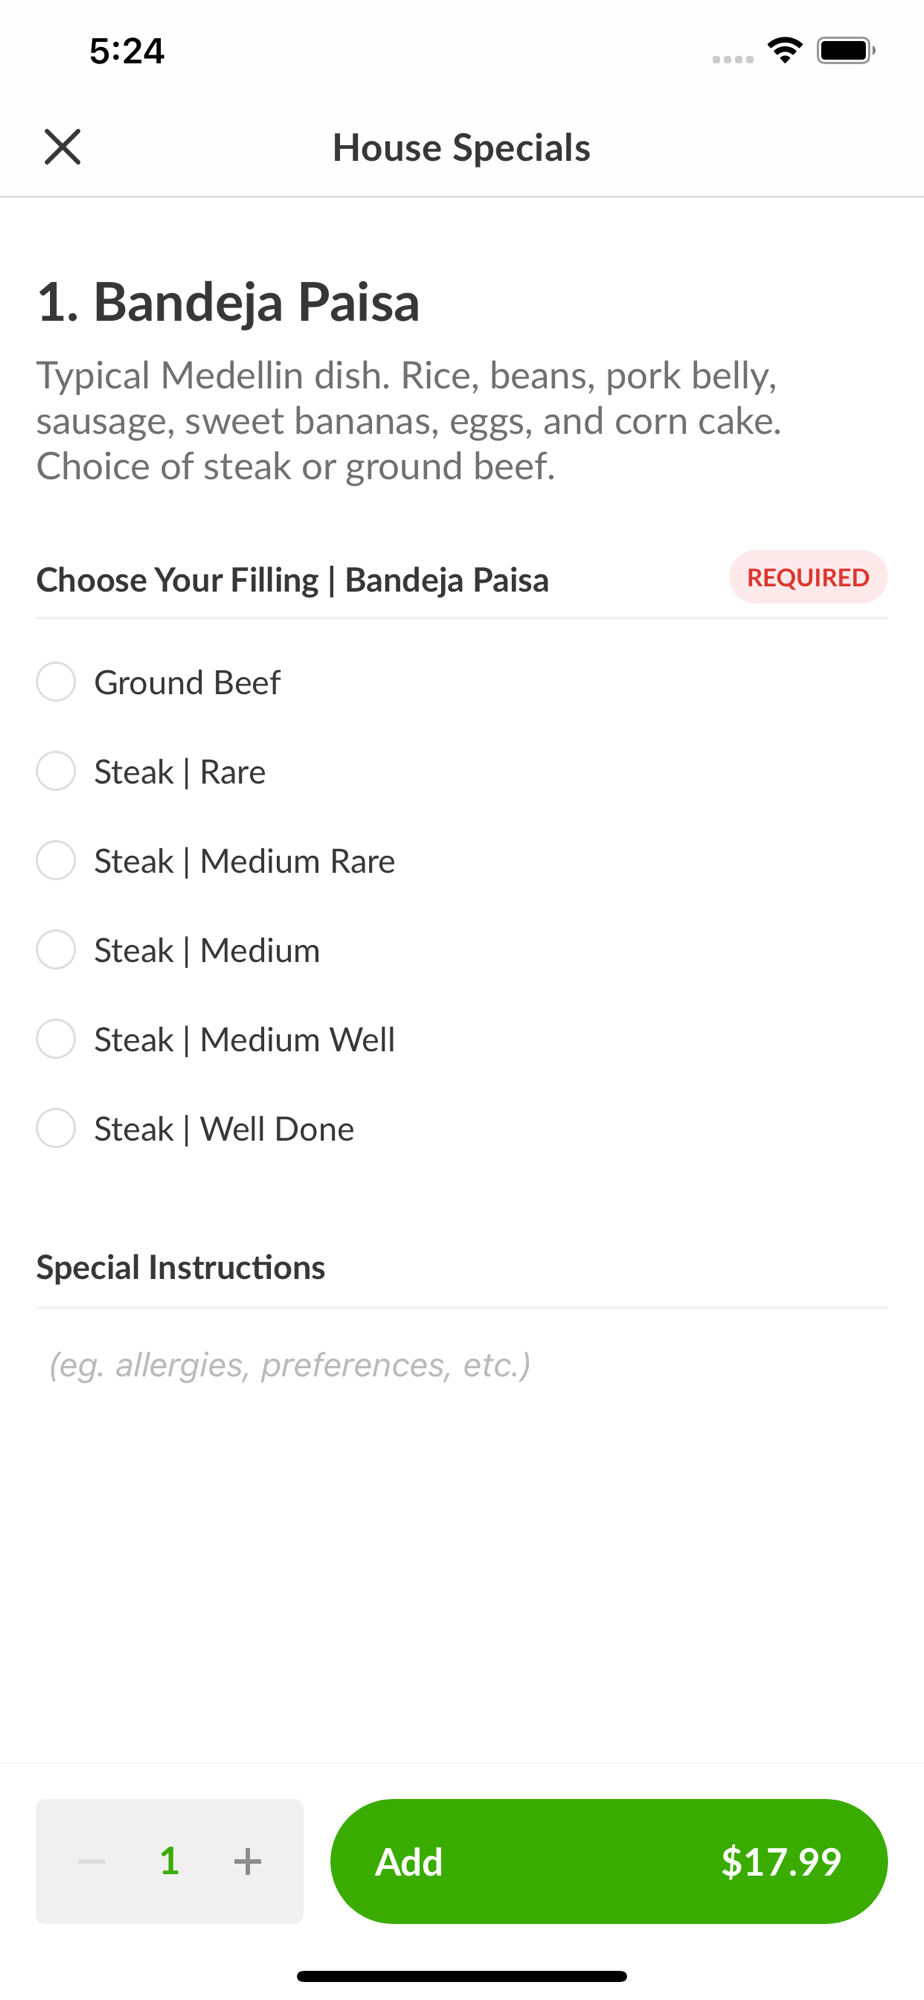This screenshot has height=2000, width=924.
Task: Focus the Special Instructions text field
Action: pyautogui.click(x=460, y=1365)
